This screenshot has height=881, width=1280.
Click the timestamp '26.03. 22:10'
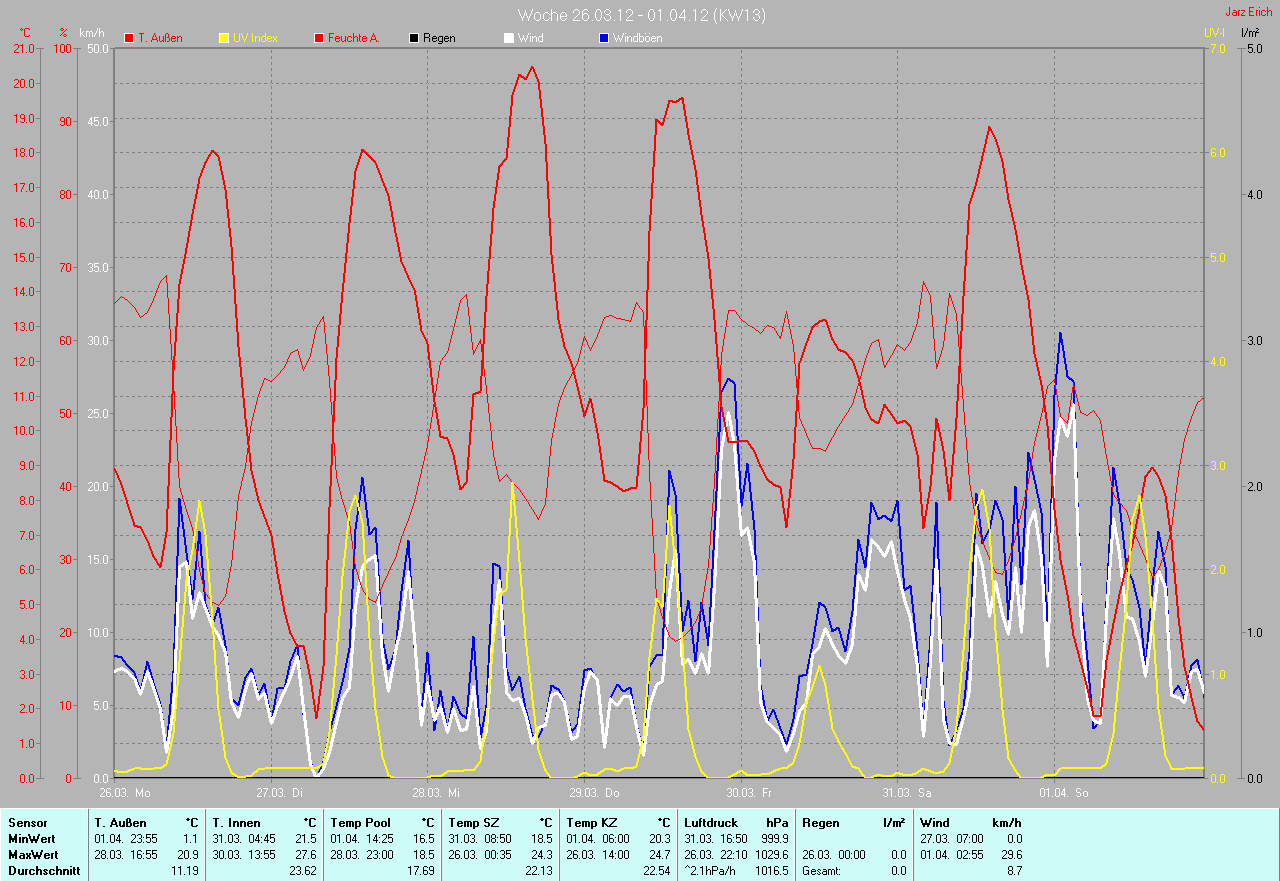(716, 855)
